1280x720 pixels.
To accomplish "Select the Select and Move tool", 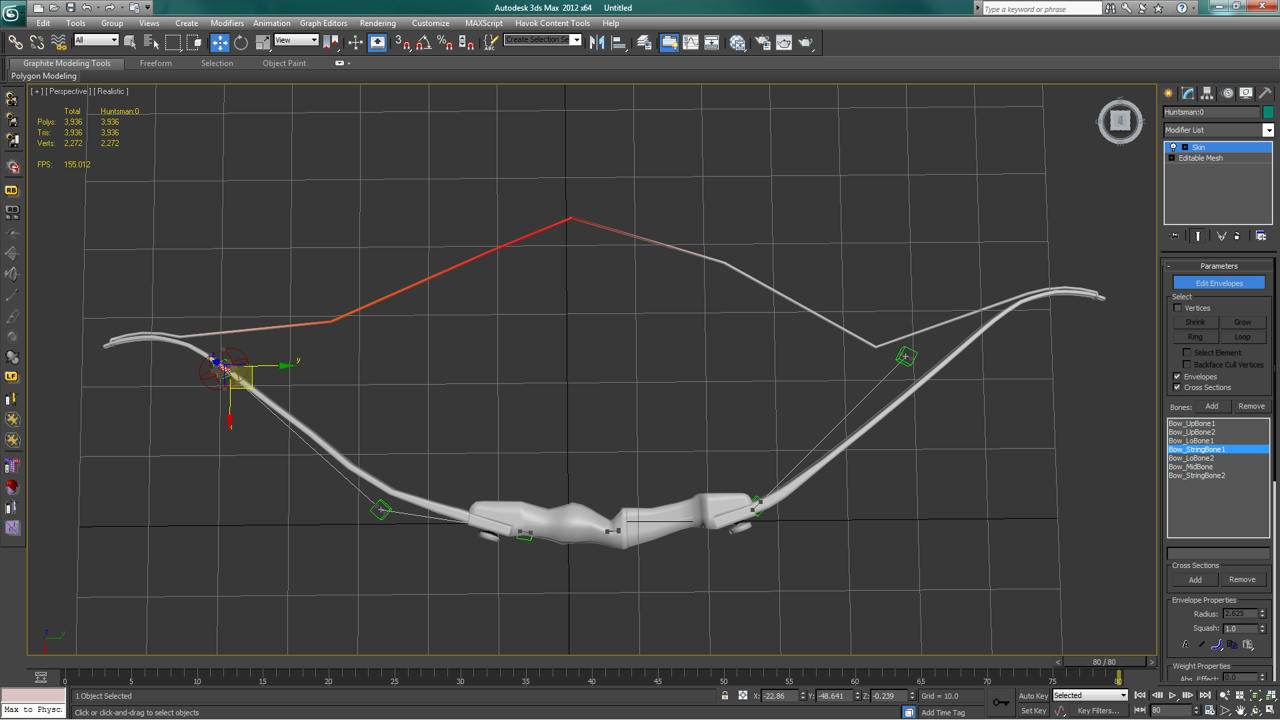I will pos(219,42).
